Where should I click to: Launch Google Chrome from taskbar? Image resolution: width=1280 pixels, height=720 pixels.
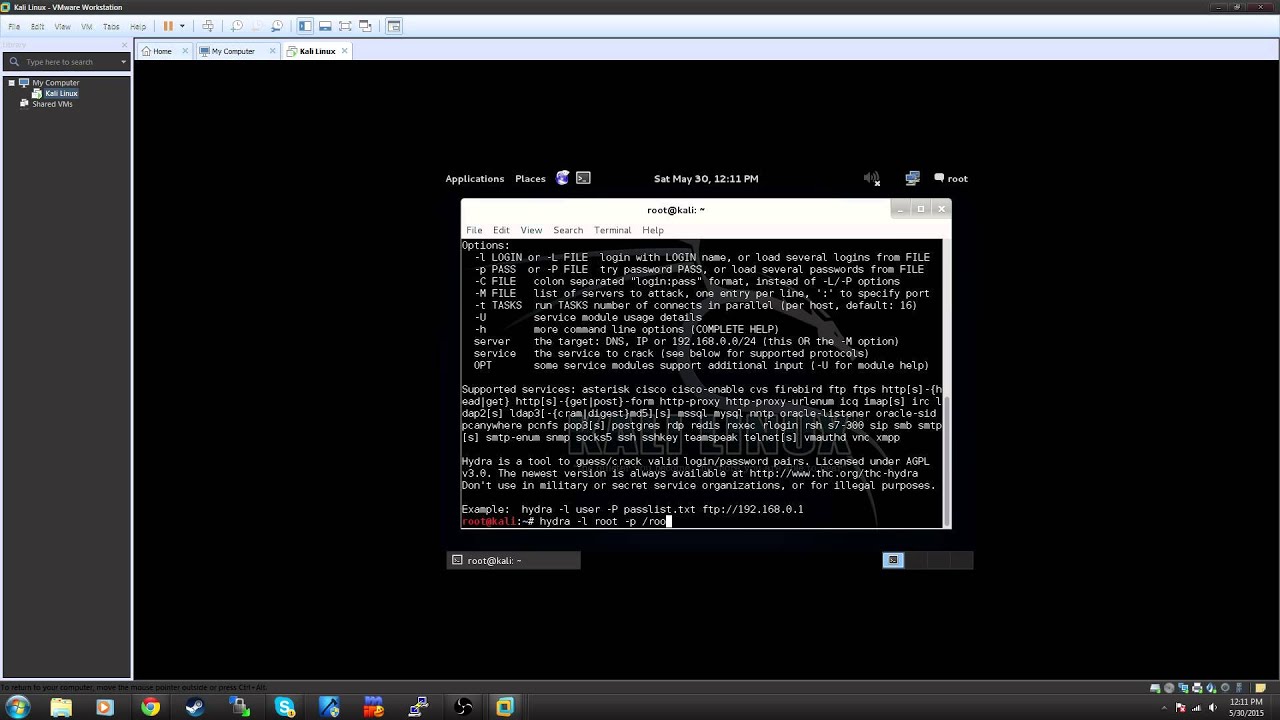tap(150, 707)
